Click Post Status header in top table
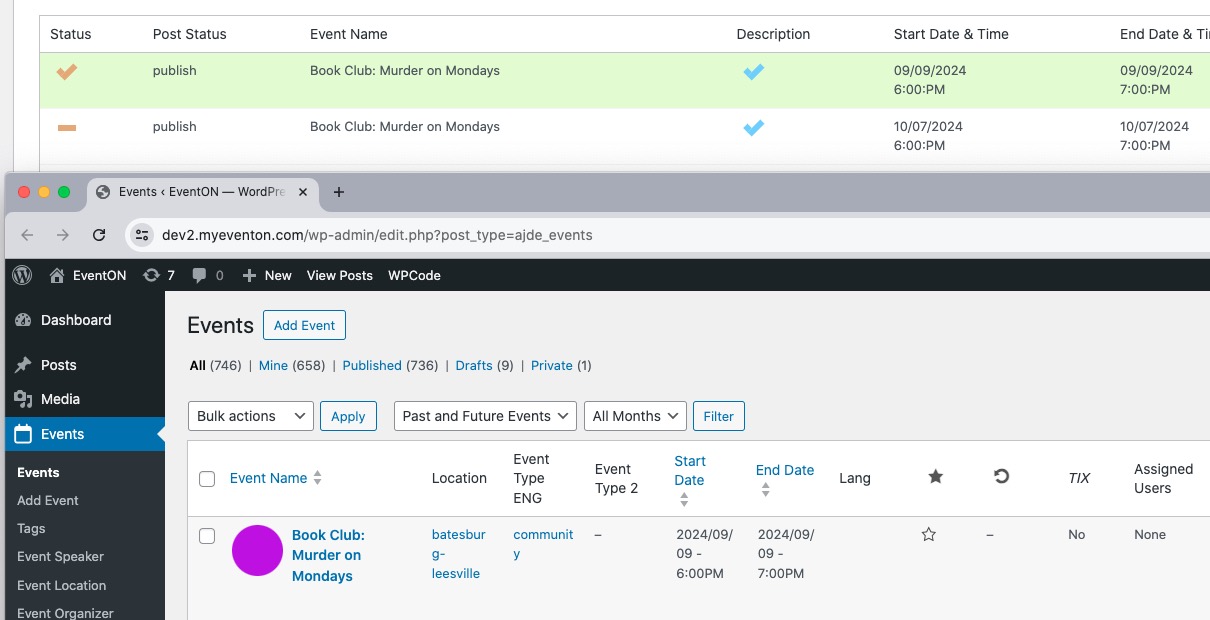The image size is (1210, 620). (x=190, y=34)
